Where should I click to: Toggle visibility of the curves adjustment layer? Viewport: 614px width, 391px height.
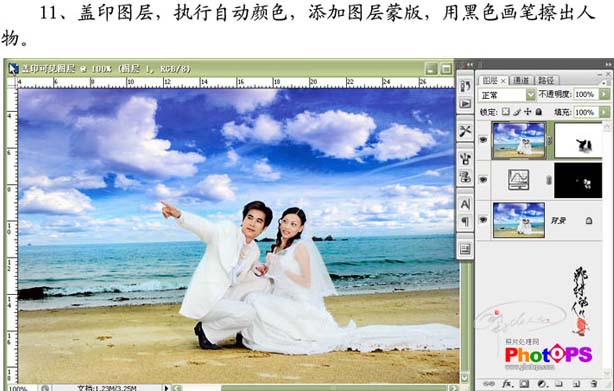coord(484,180)
